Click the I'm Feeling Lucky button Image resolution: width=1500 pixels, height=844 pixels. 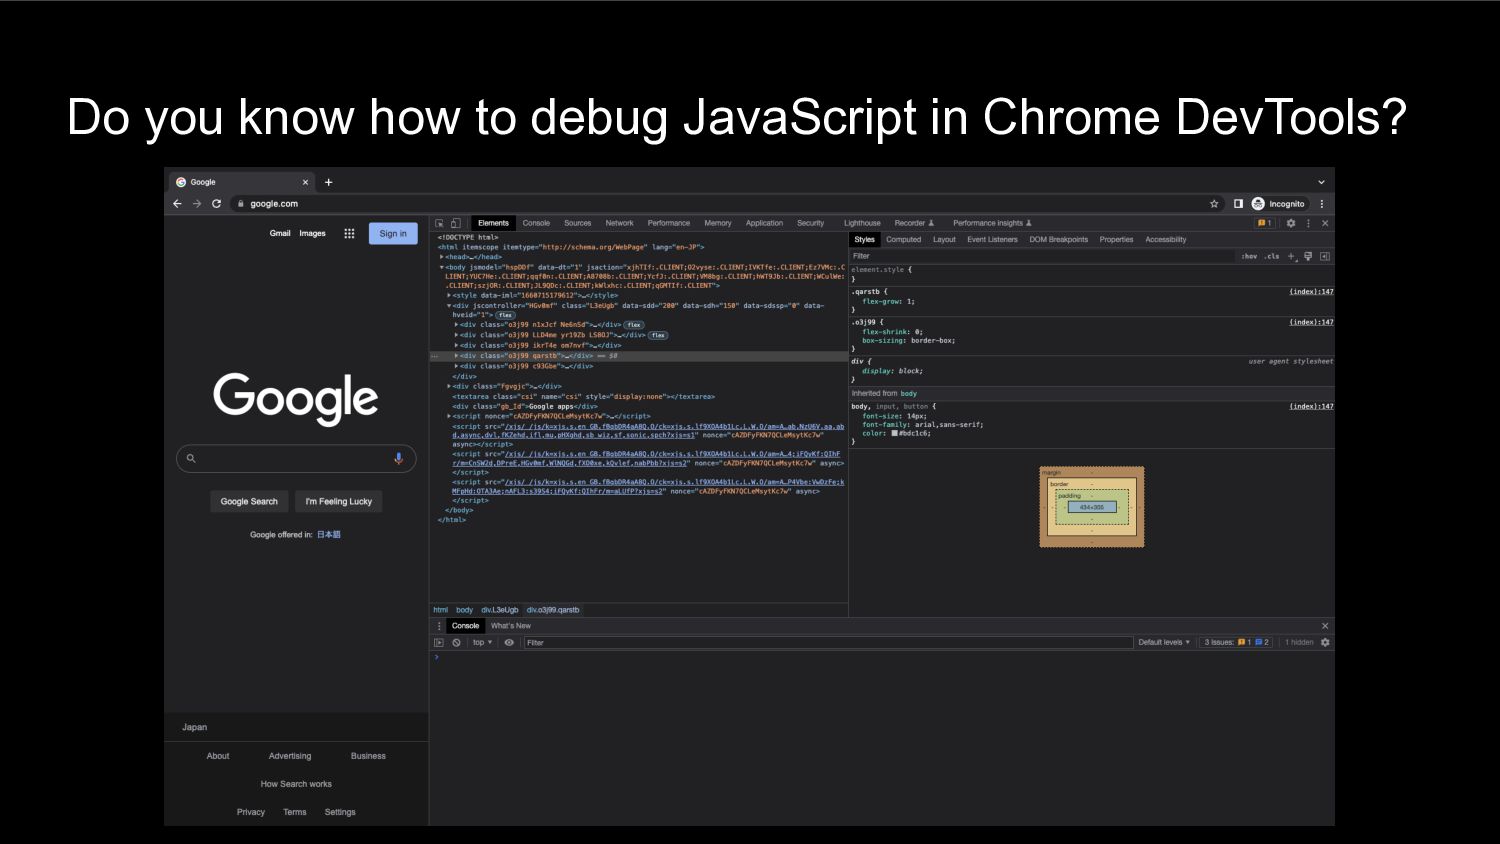coord(339,501)
